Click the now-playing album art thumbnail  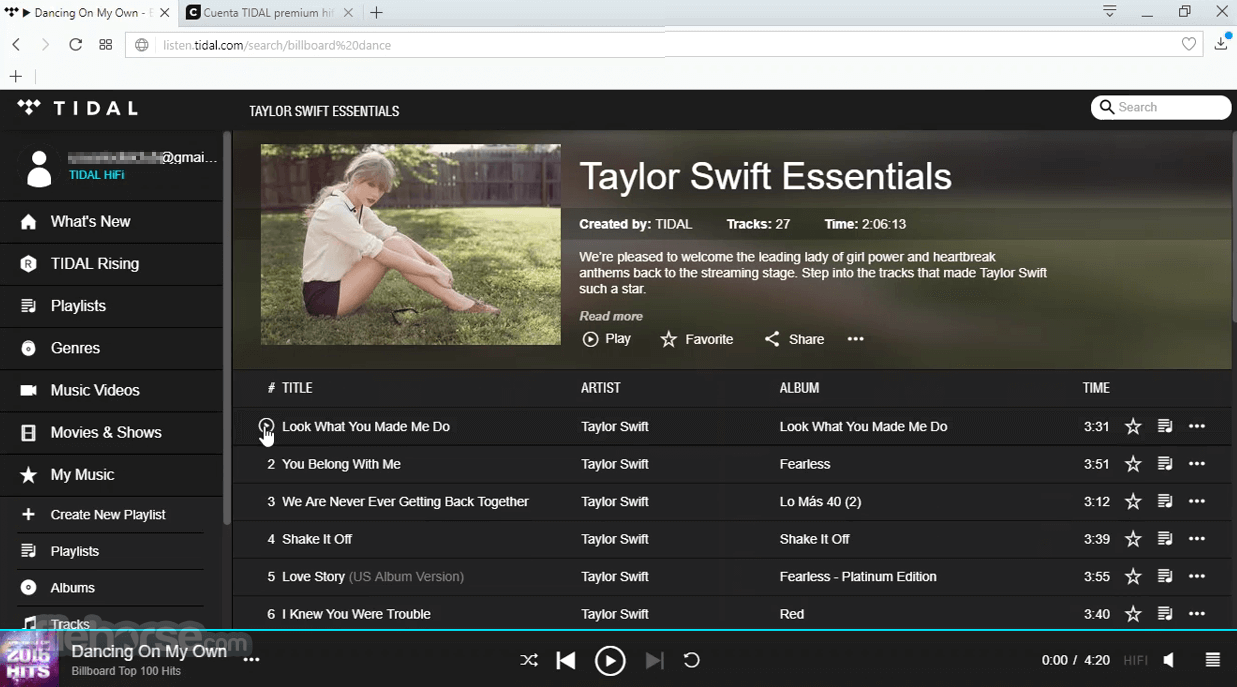click(x=29, y=660)
